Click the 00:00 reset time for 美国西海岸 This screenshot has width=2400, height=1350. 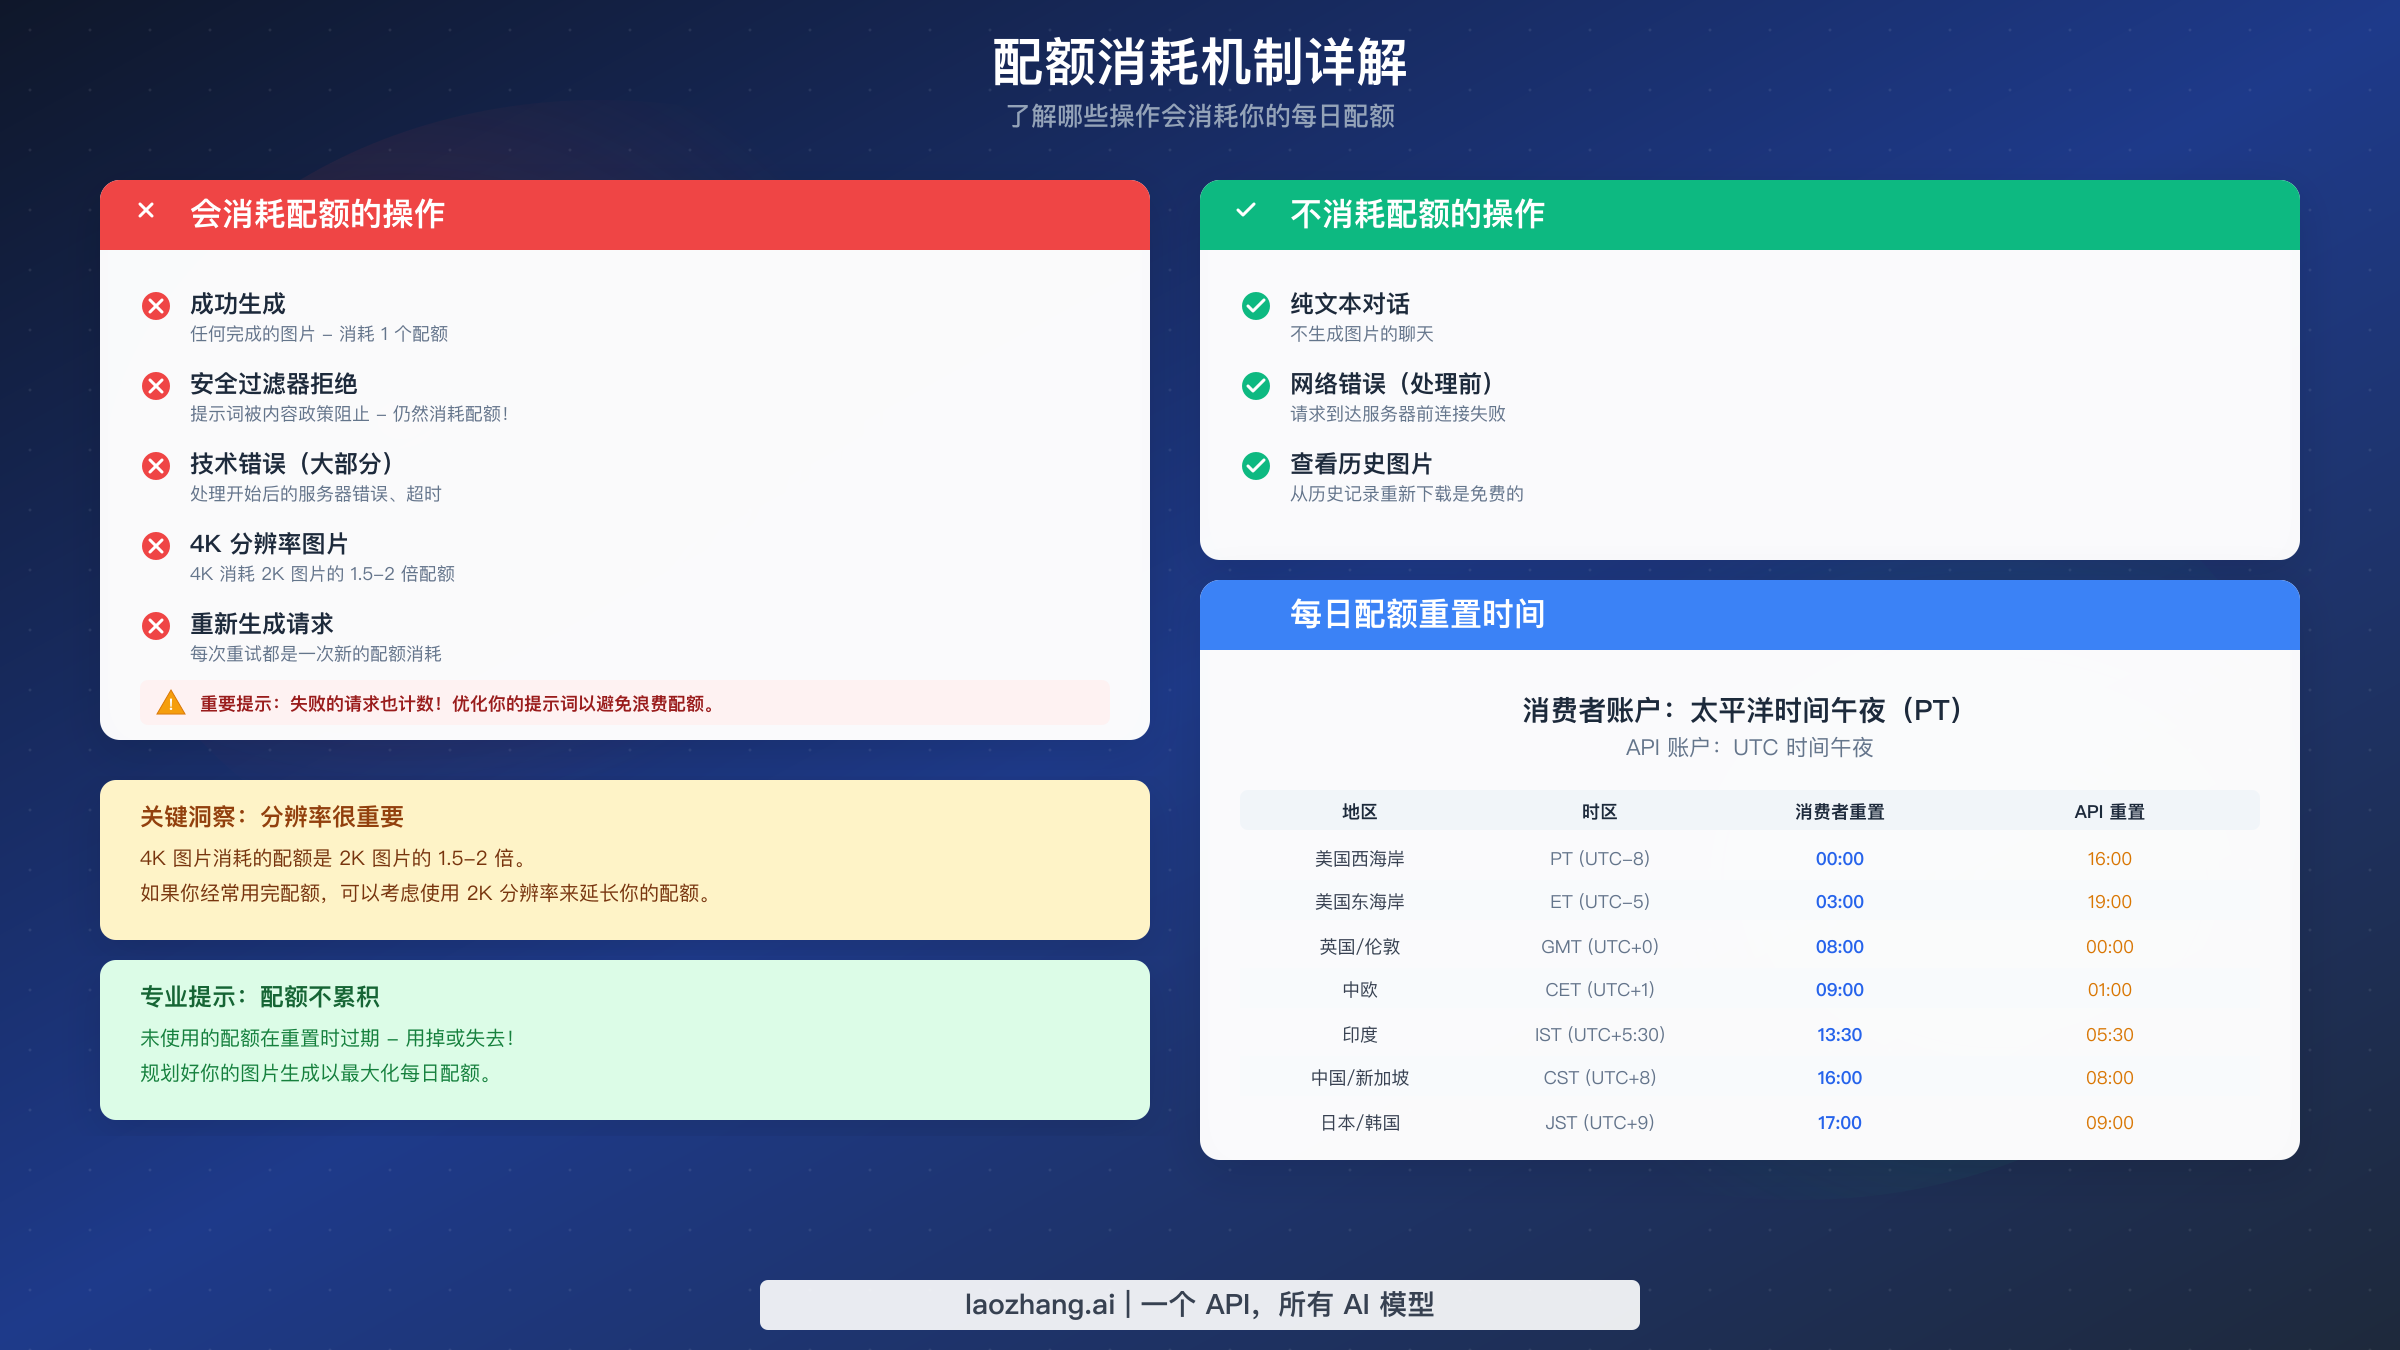click(1840, 858)
